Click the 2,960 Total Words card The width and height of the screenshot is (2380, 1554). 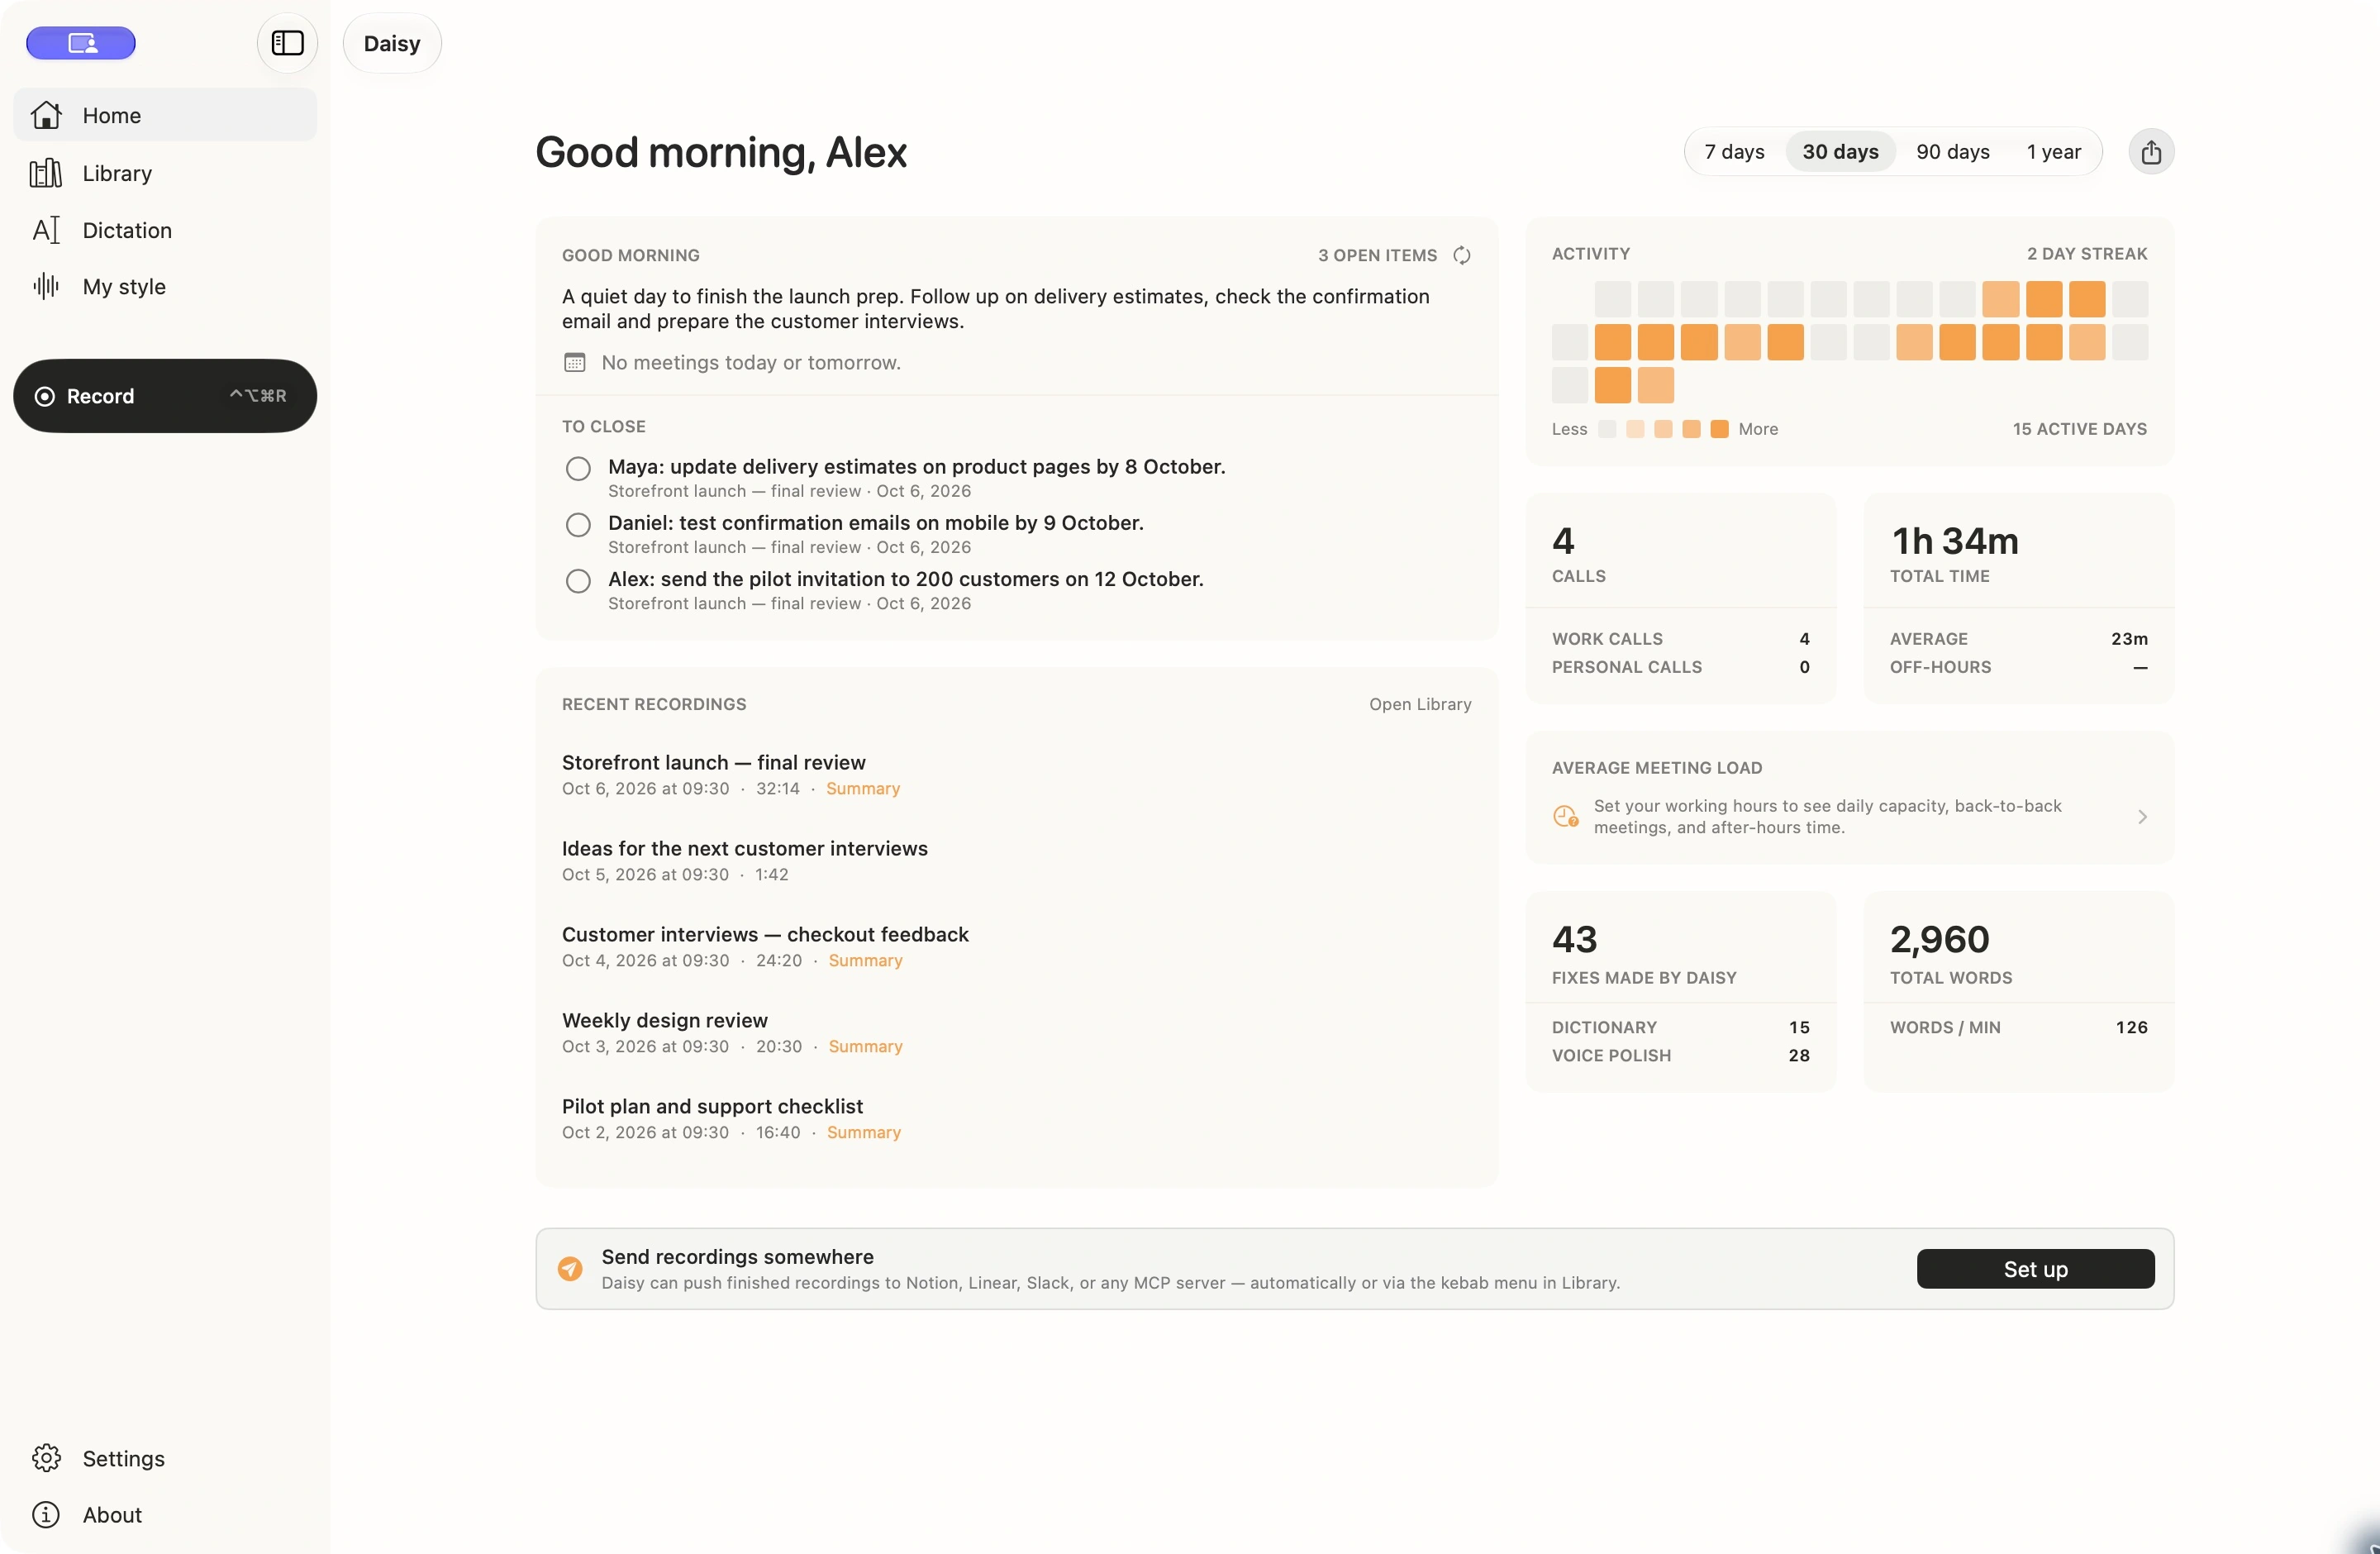coord(2019,991)
